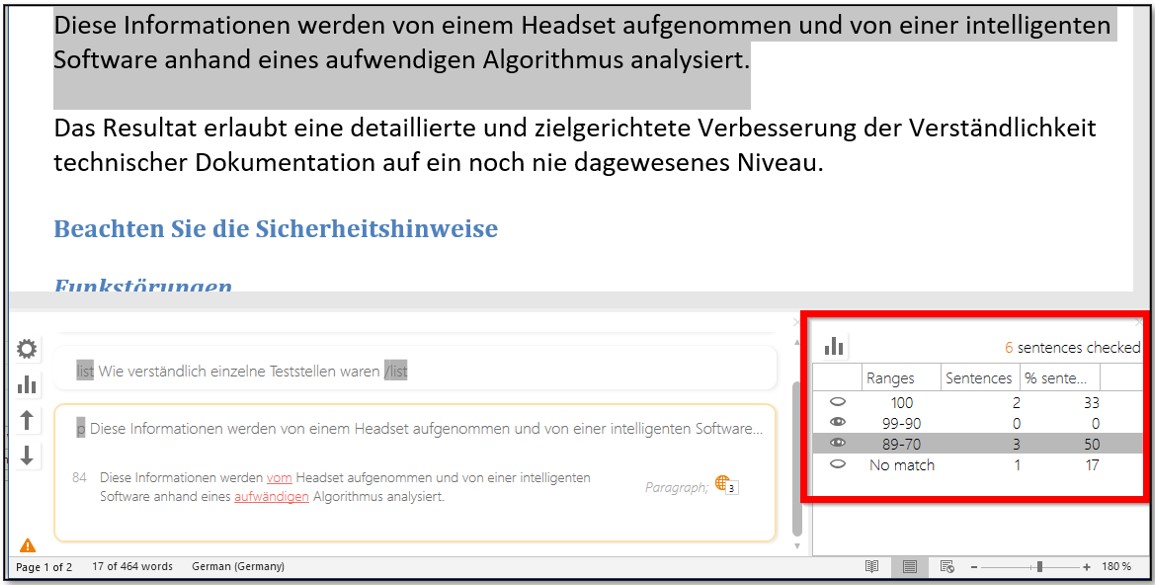The height and width of the screenshot is (585, 1155).
Task: Click German (Germany) language in status bar
Action: pos(237,567)
